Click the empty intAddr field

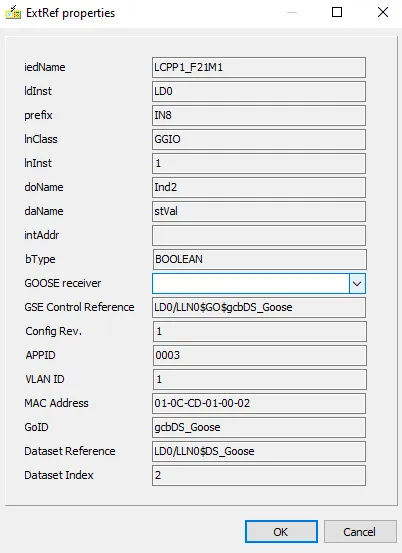(259, 235)
